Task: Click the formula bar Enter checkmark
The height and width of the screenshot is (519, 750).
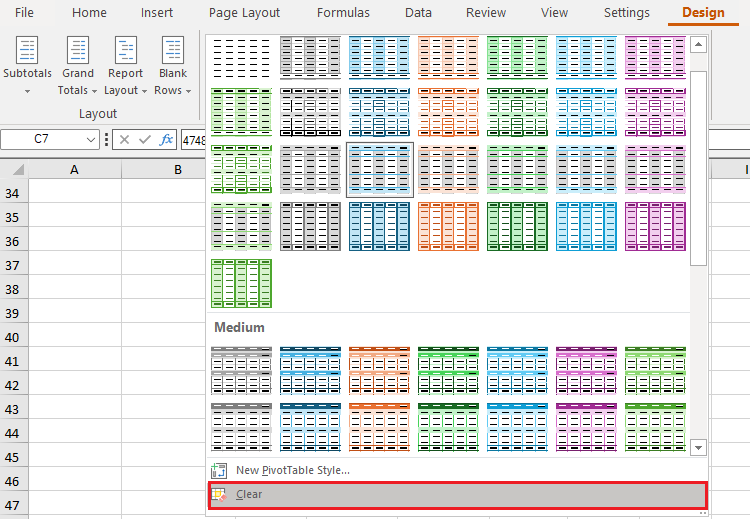Action: click(x=146, y=139)
